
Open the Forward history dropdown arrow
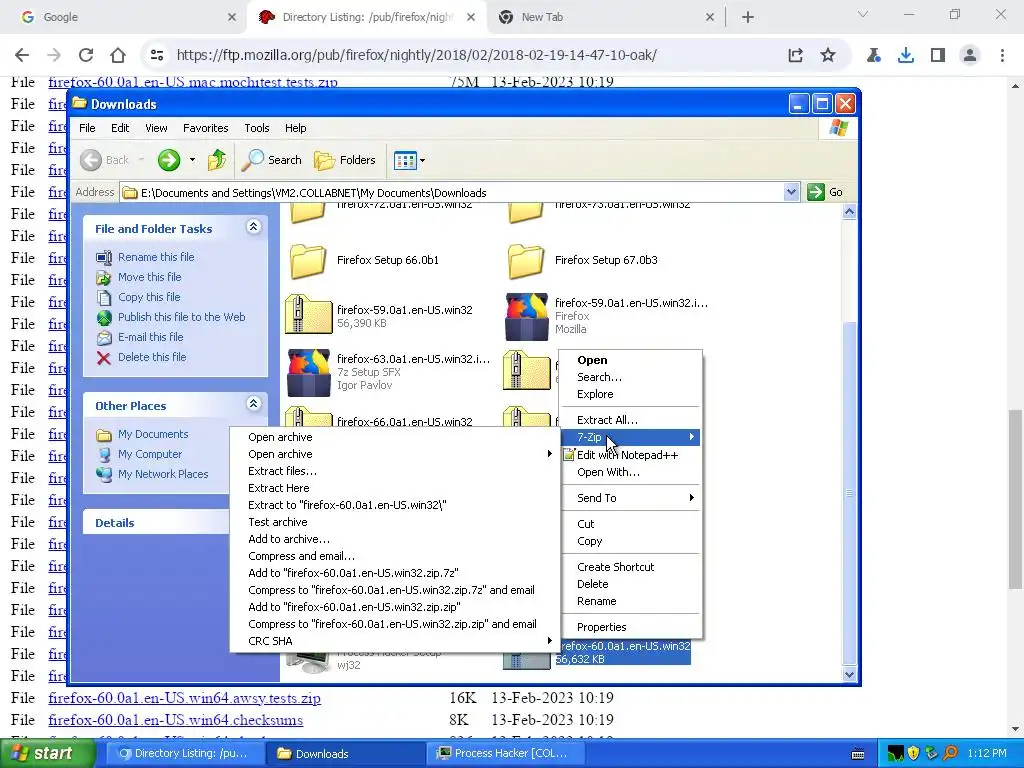coord(192,160)
